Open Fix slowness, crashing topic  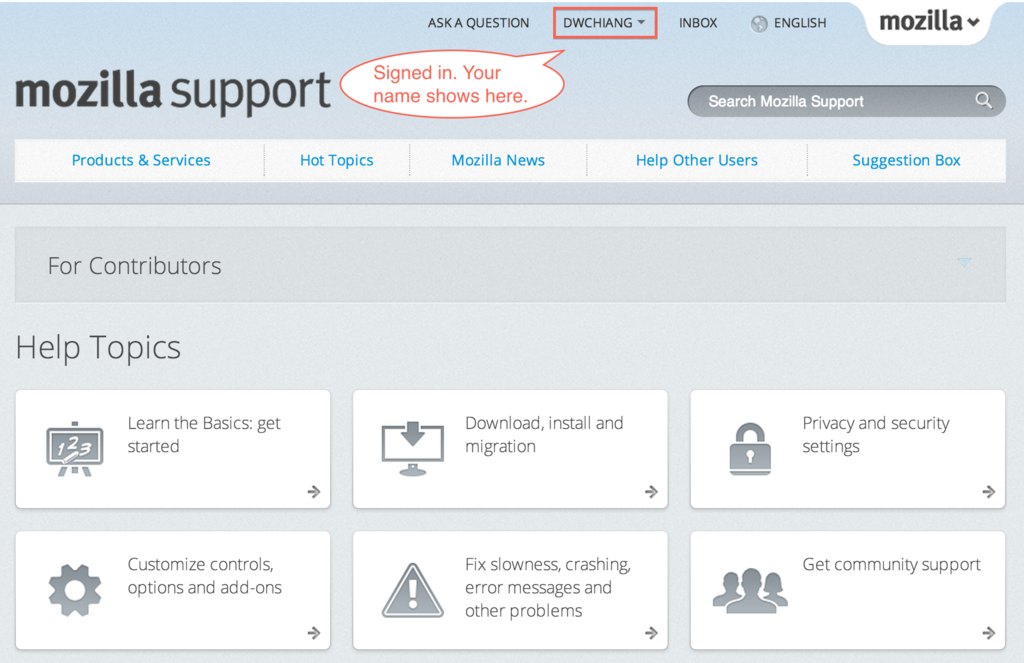click(510, 590)
